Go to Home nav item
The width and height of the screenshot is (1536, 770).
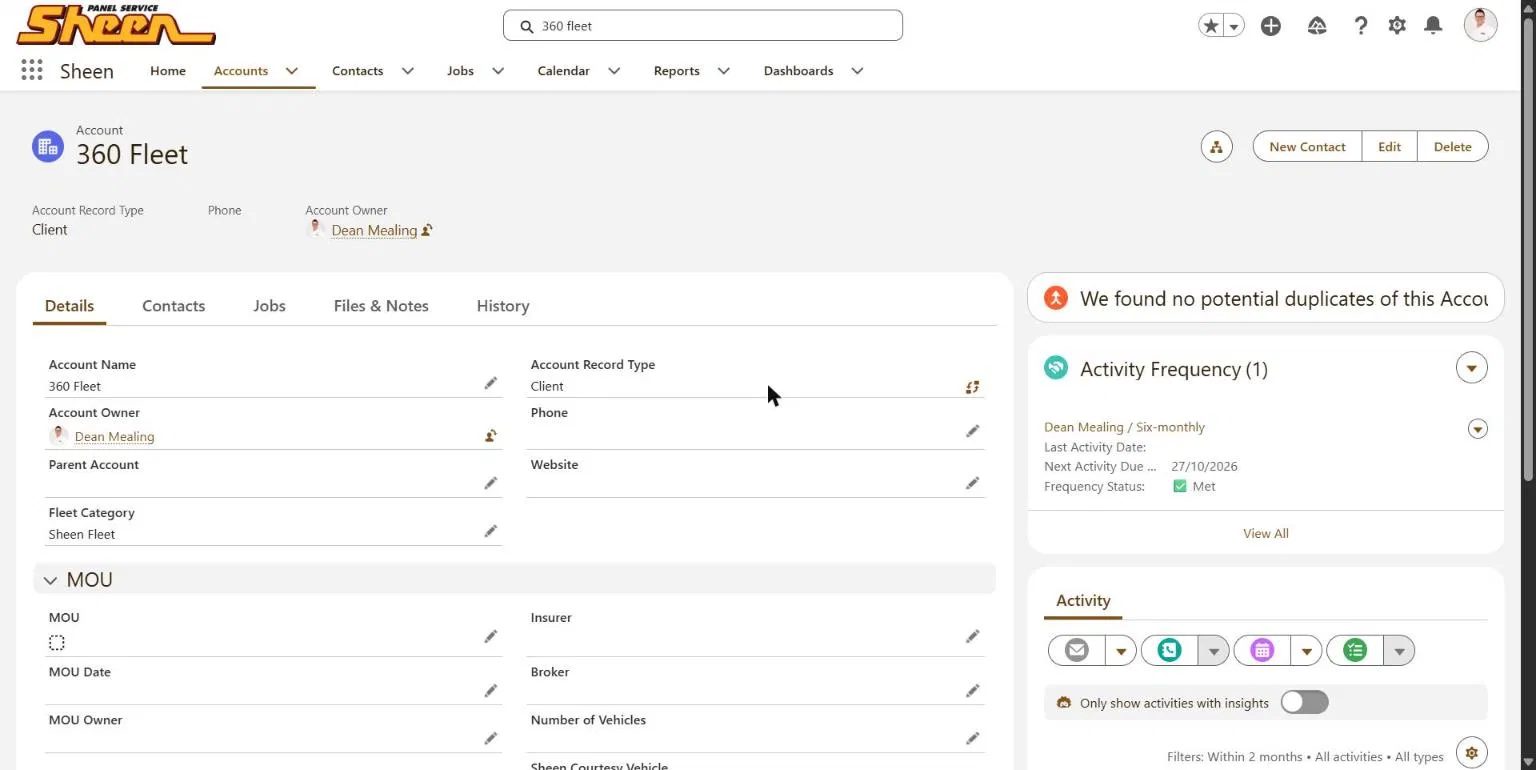pos(168,71)
